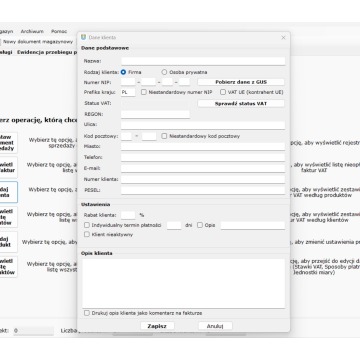The height and width of the screenshot is (360, 360).
Task: Mark the Klient nieaktywny checkbox
Action: click(87, 234)
